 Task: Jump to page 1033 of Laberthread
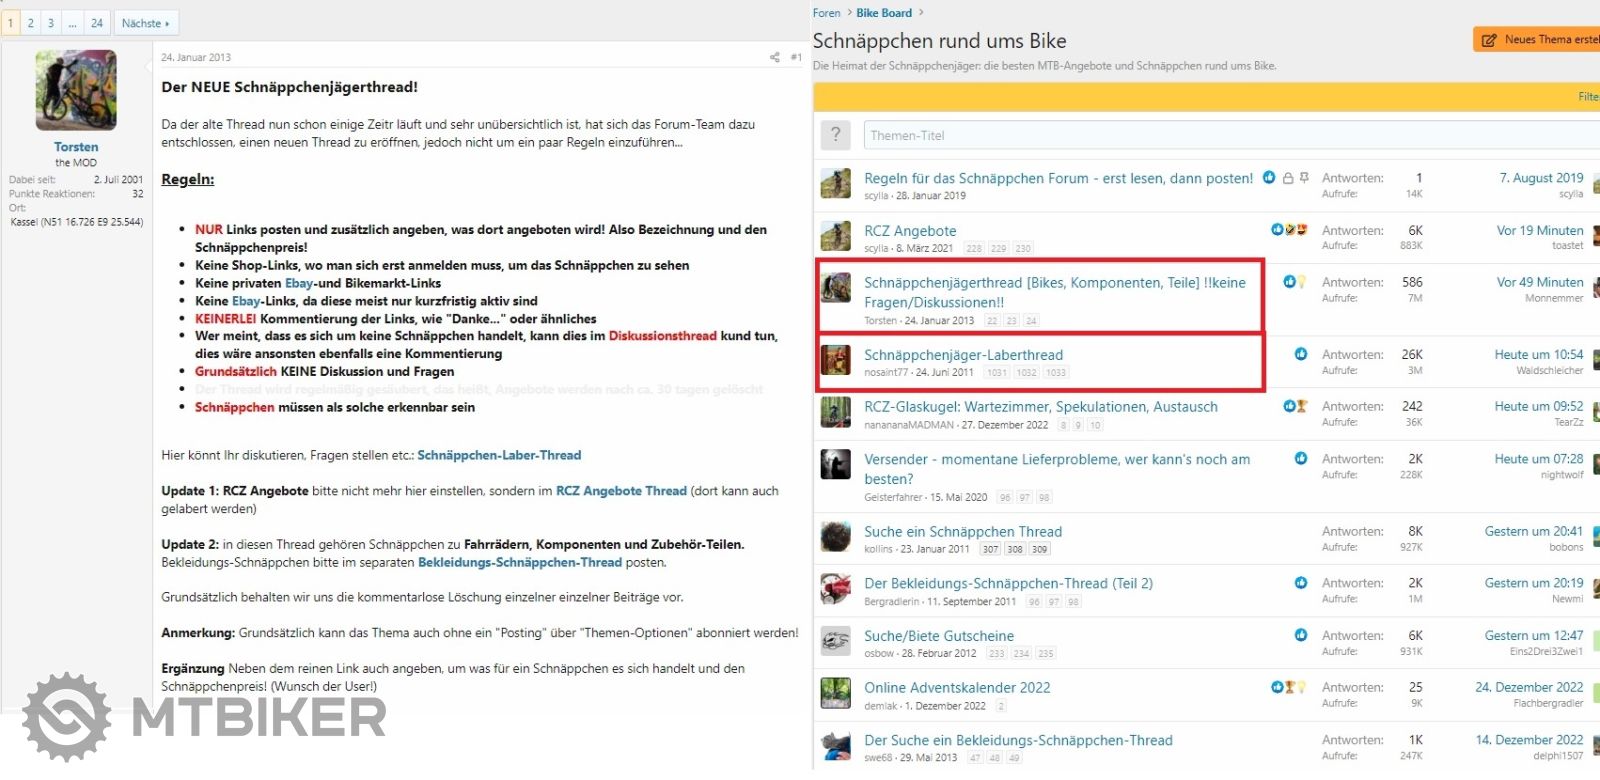[x=1056, y=373]
